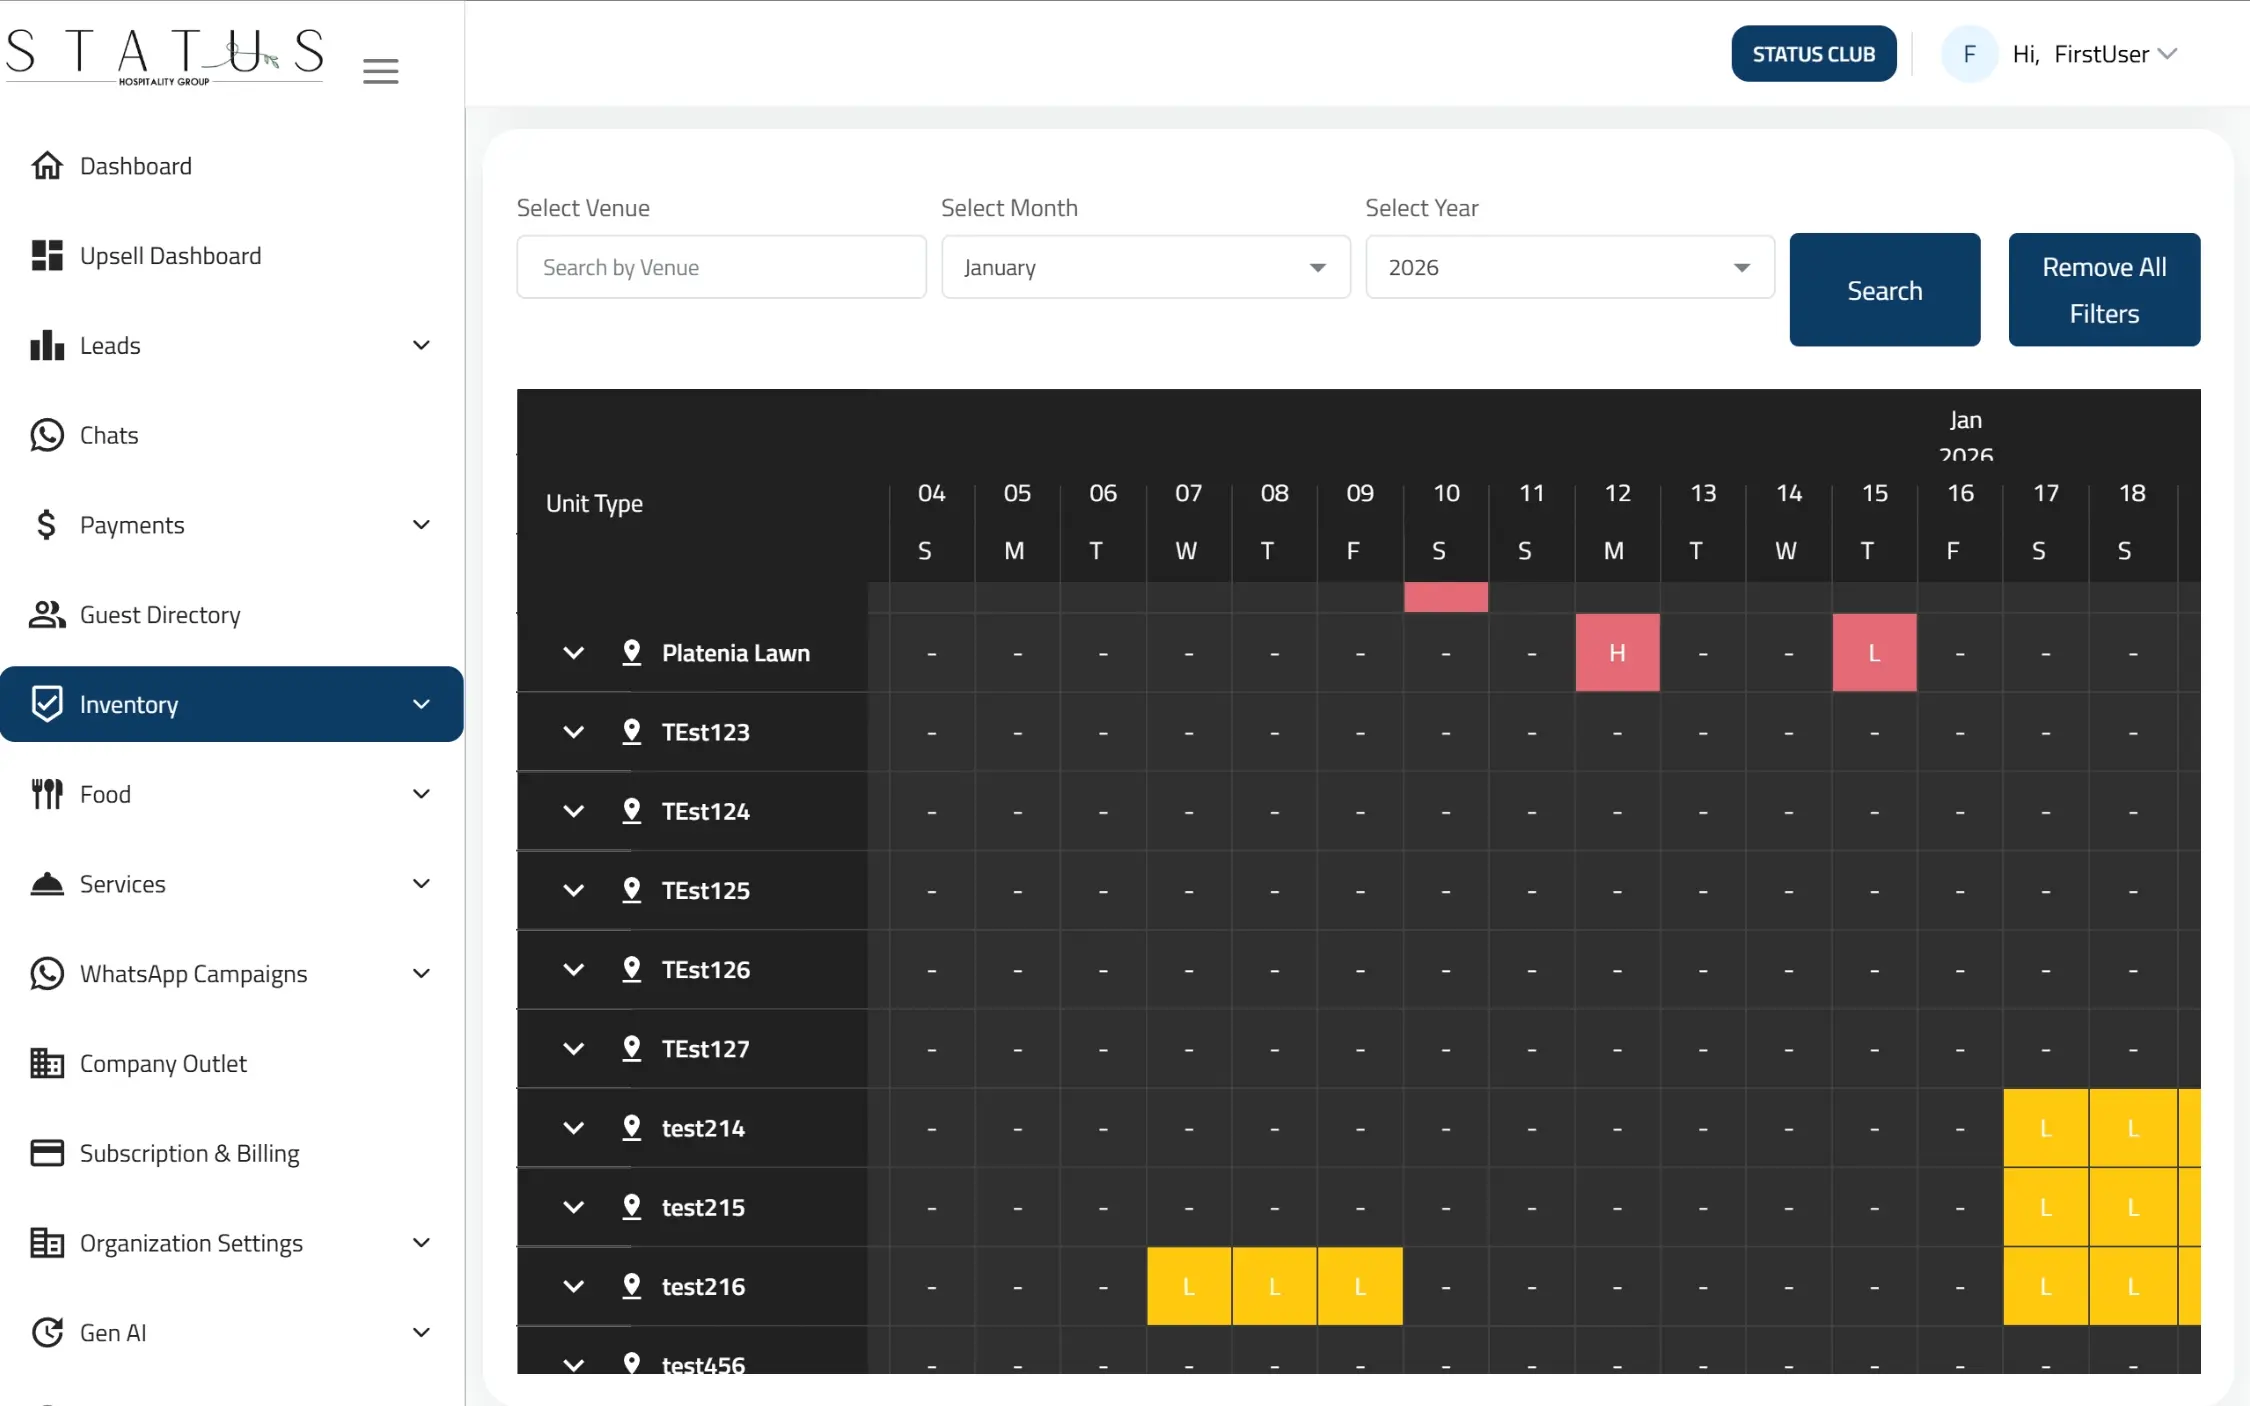Click the Company Outlet building icon

[47, 1063]
